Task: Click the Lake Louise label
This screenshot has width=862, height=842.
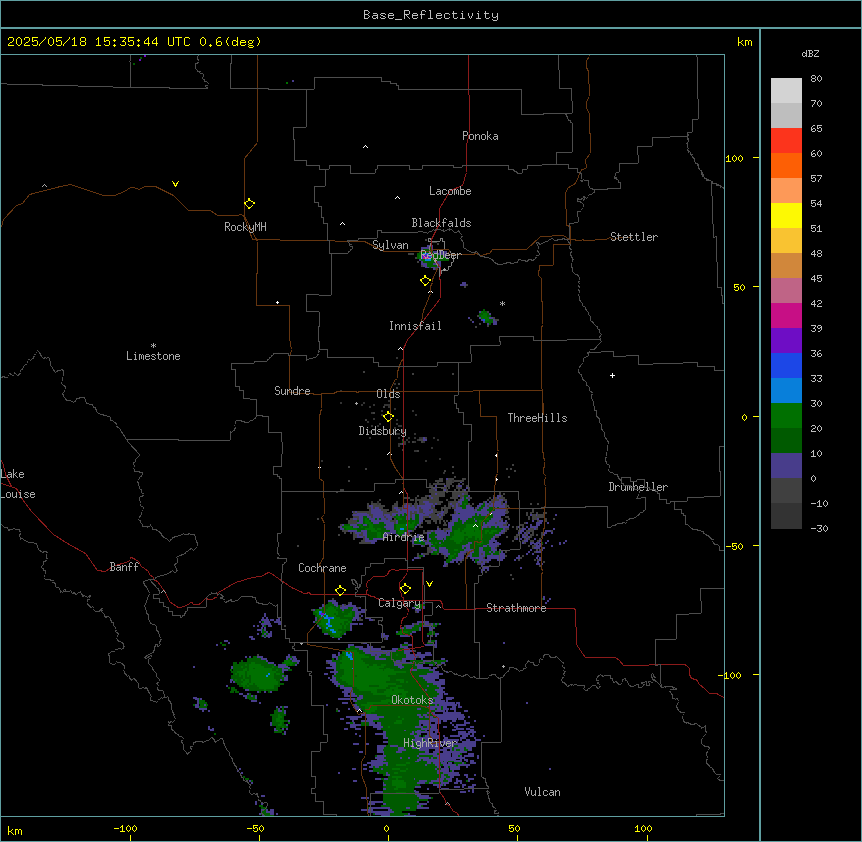Action: 18,484
